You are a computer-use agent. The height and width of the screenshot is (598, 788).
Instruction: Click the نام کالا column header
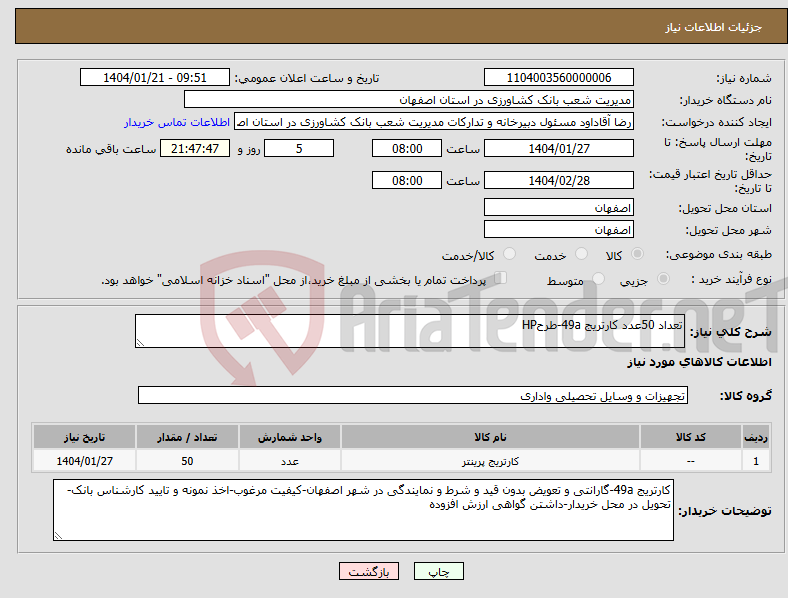coord(490,437)
